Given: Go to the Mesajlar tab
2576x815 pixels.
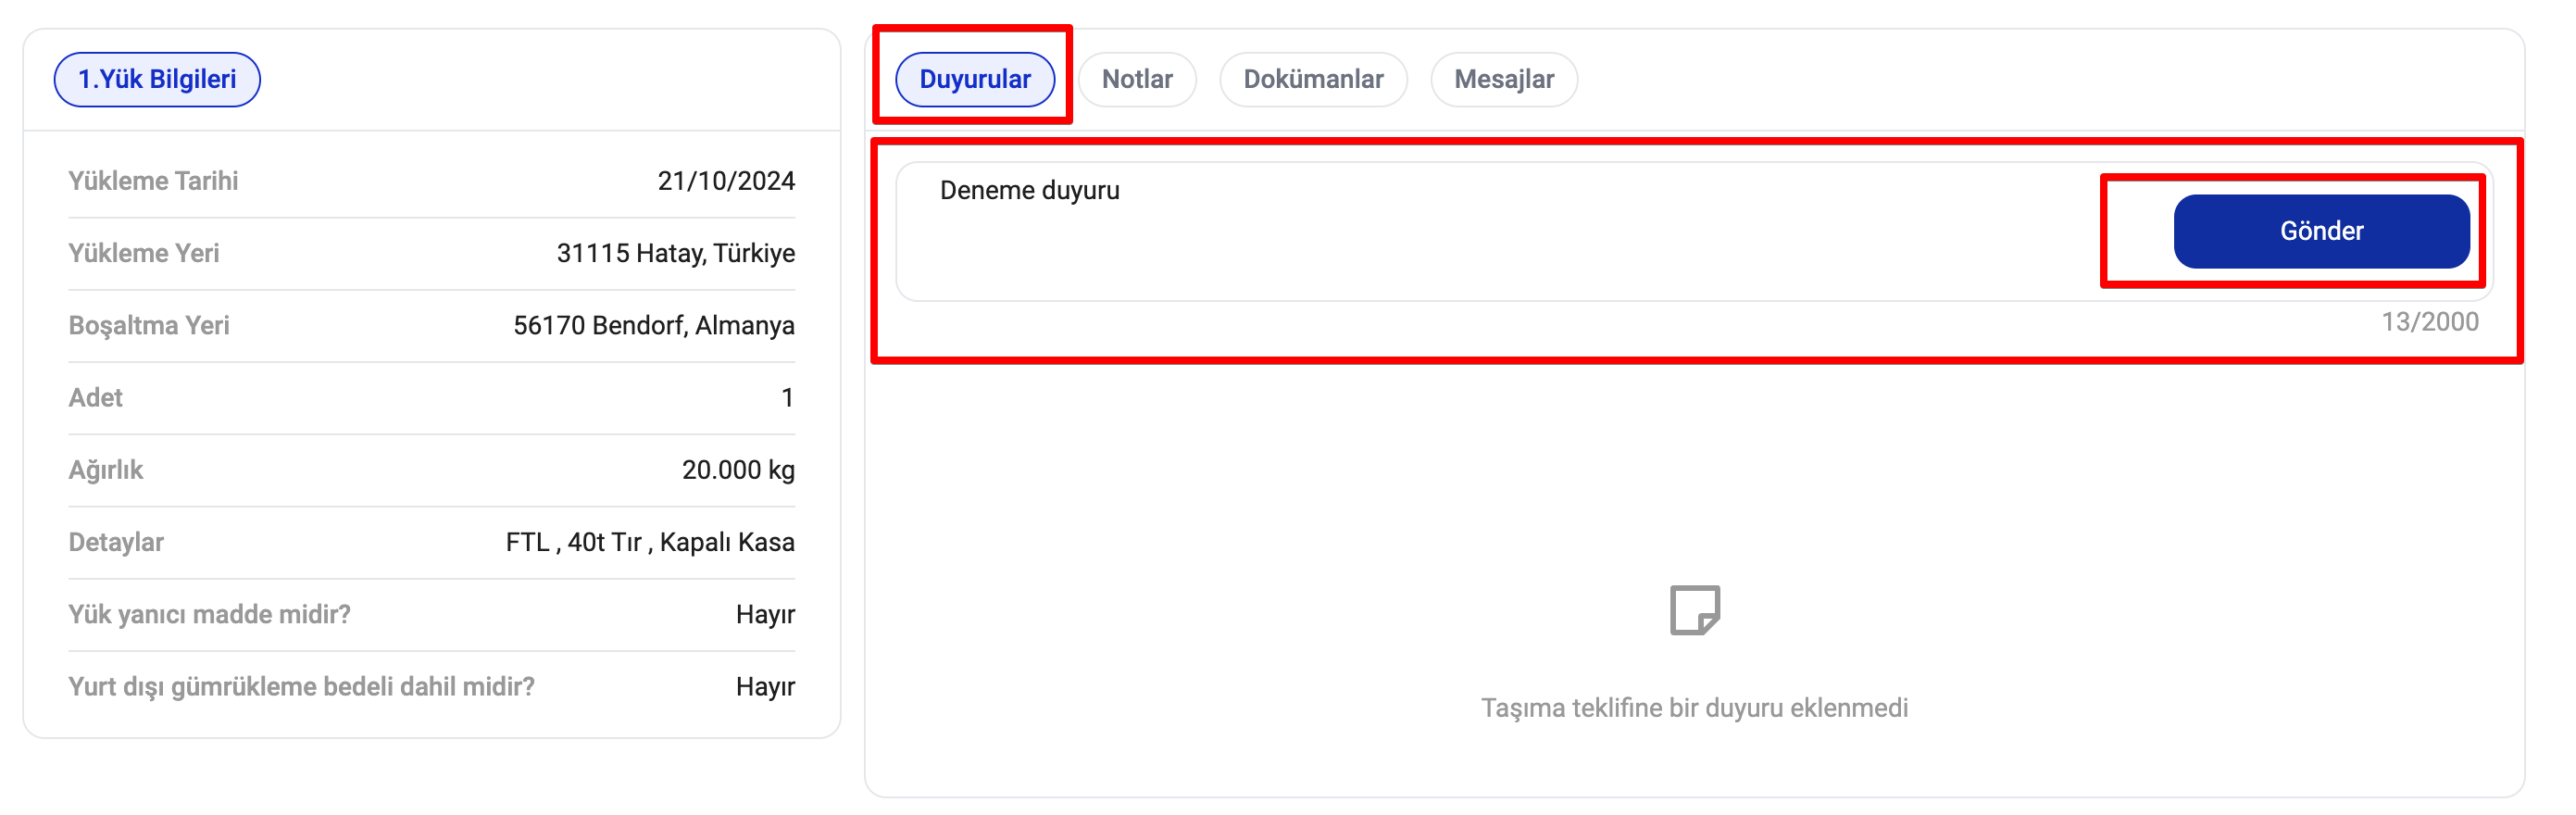Looking at the screenshot, I should point(1503,79).
